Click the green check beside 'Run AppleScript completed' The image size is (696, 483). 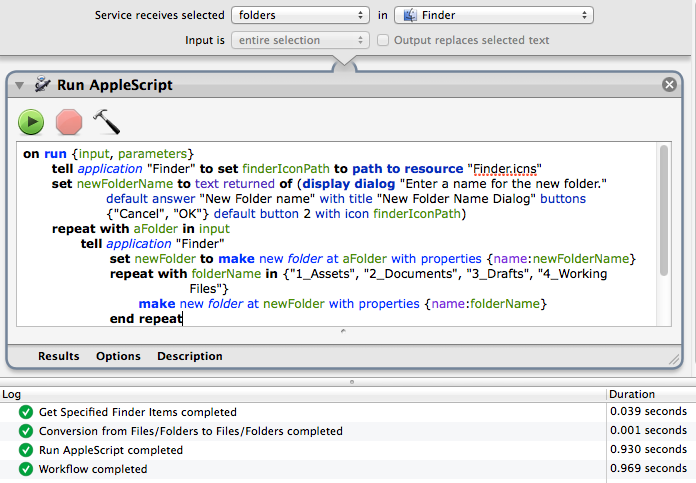point(26,450)
